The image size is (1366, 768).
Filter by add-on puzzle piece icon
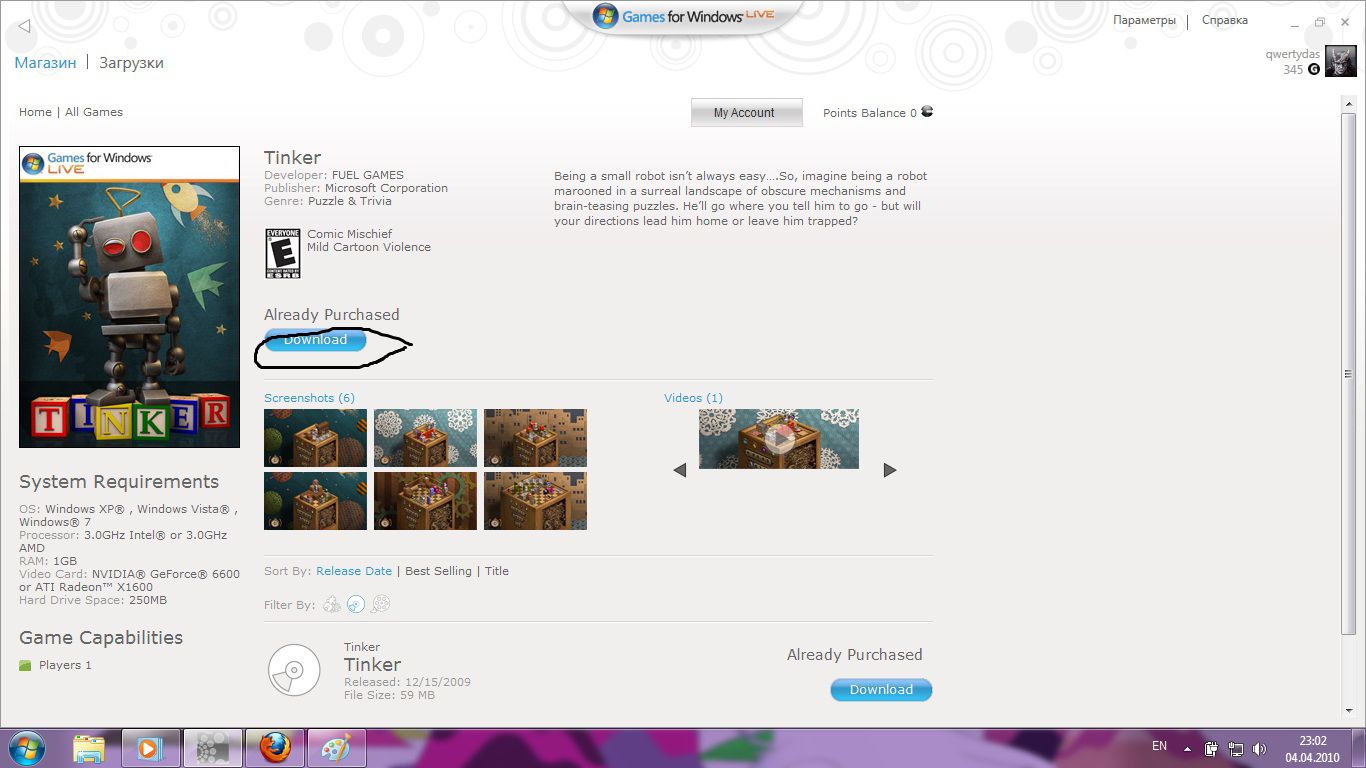(x=332, y=604)
